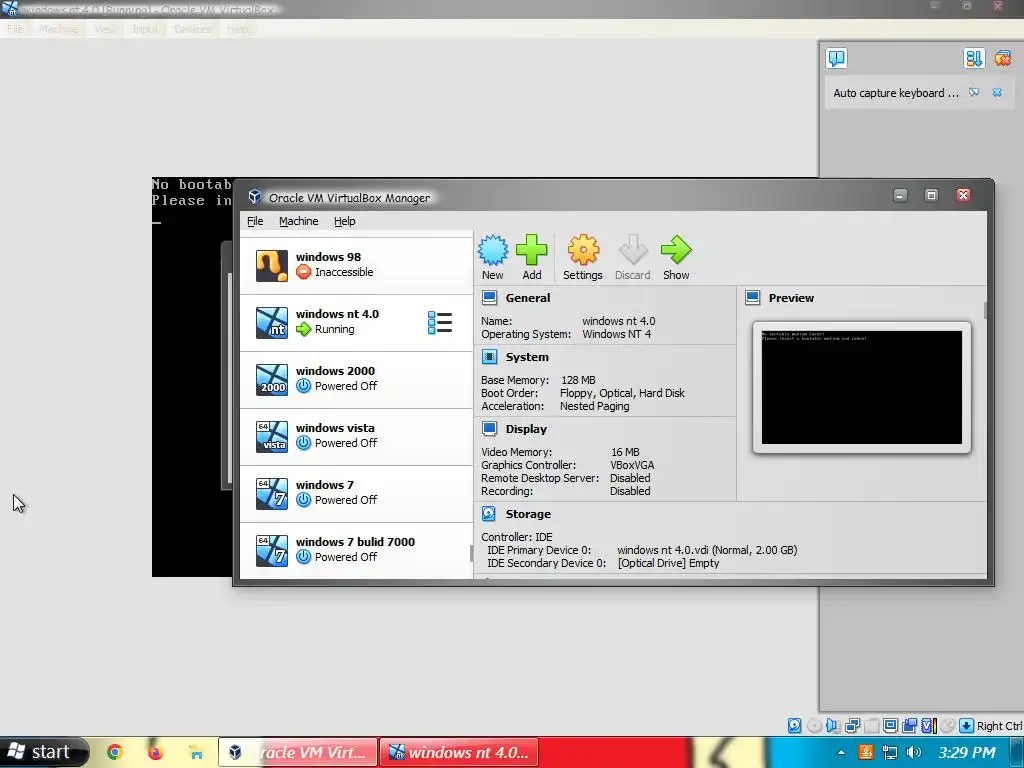The image size is (1024, 768).
Task: Click the volume speaker tray icon
Action: (x=914, y=752)
